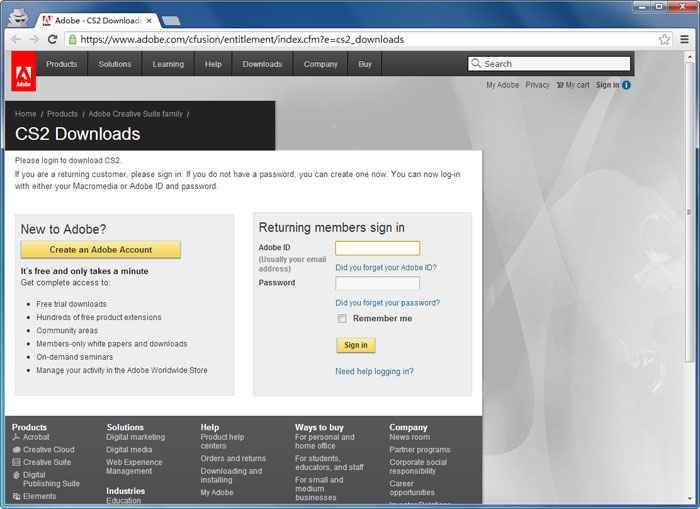
Task: Open For personal and home office link
Action: (x=325, y=442)
